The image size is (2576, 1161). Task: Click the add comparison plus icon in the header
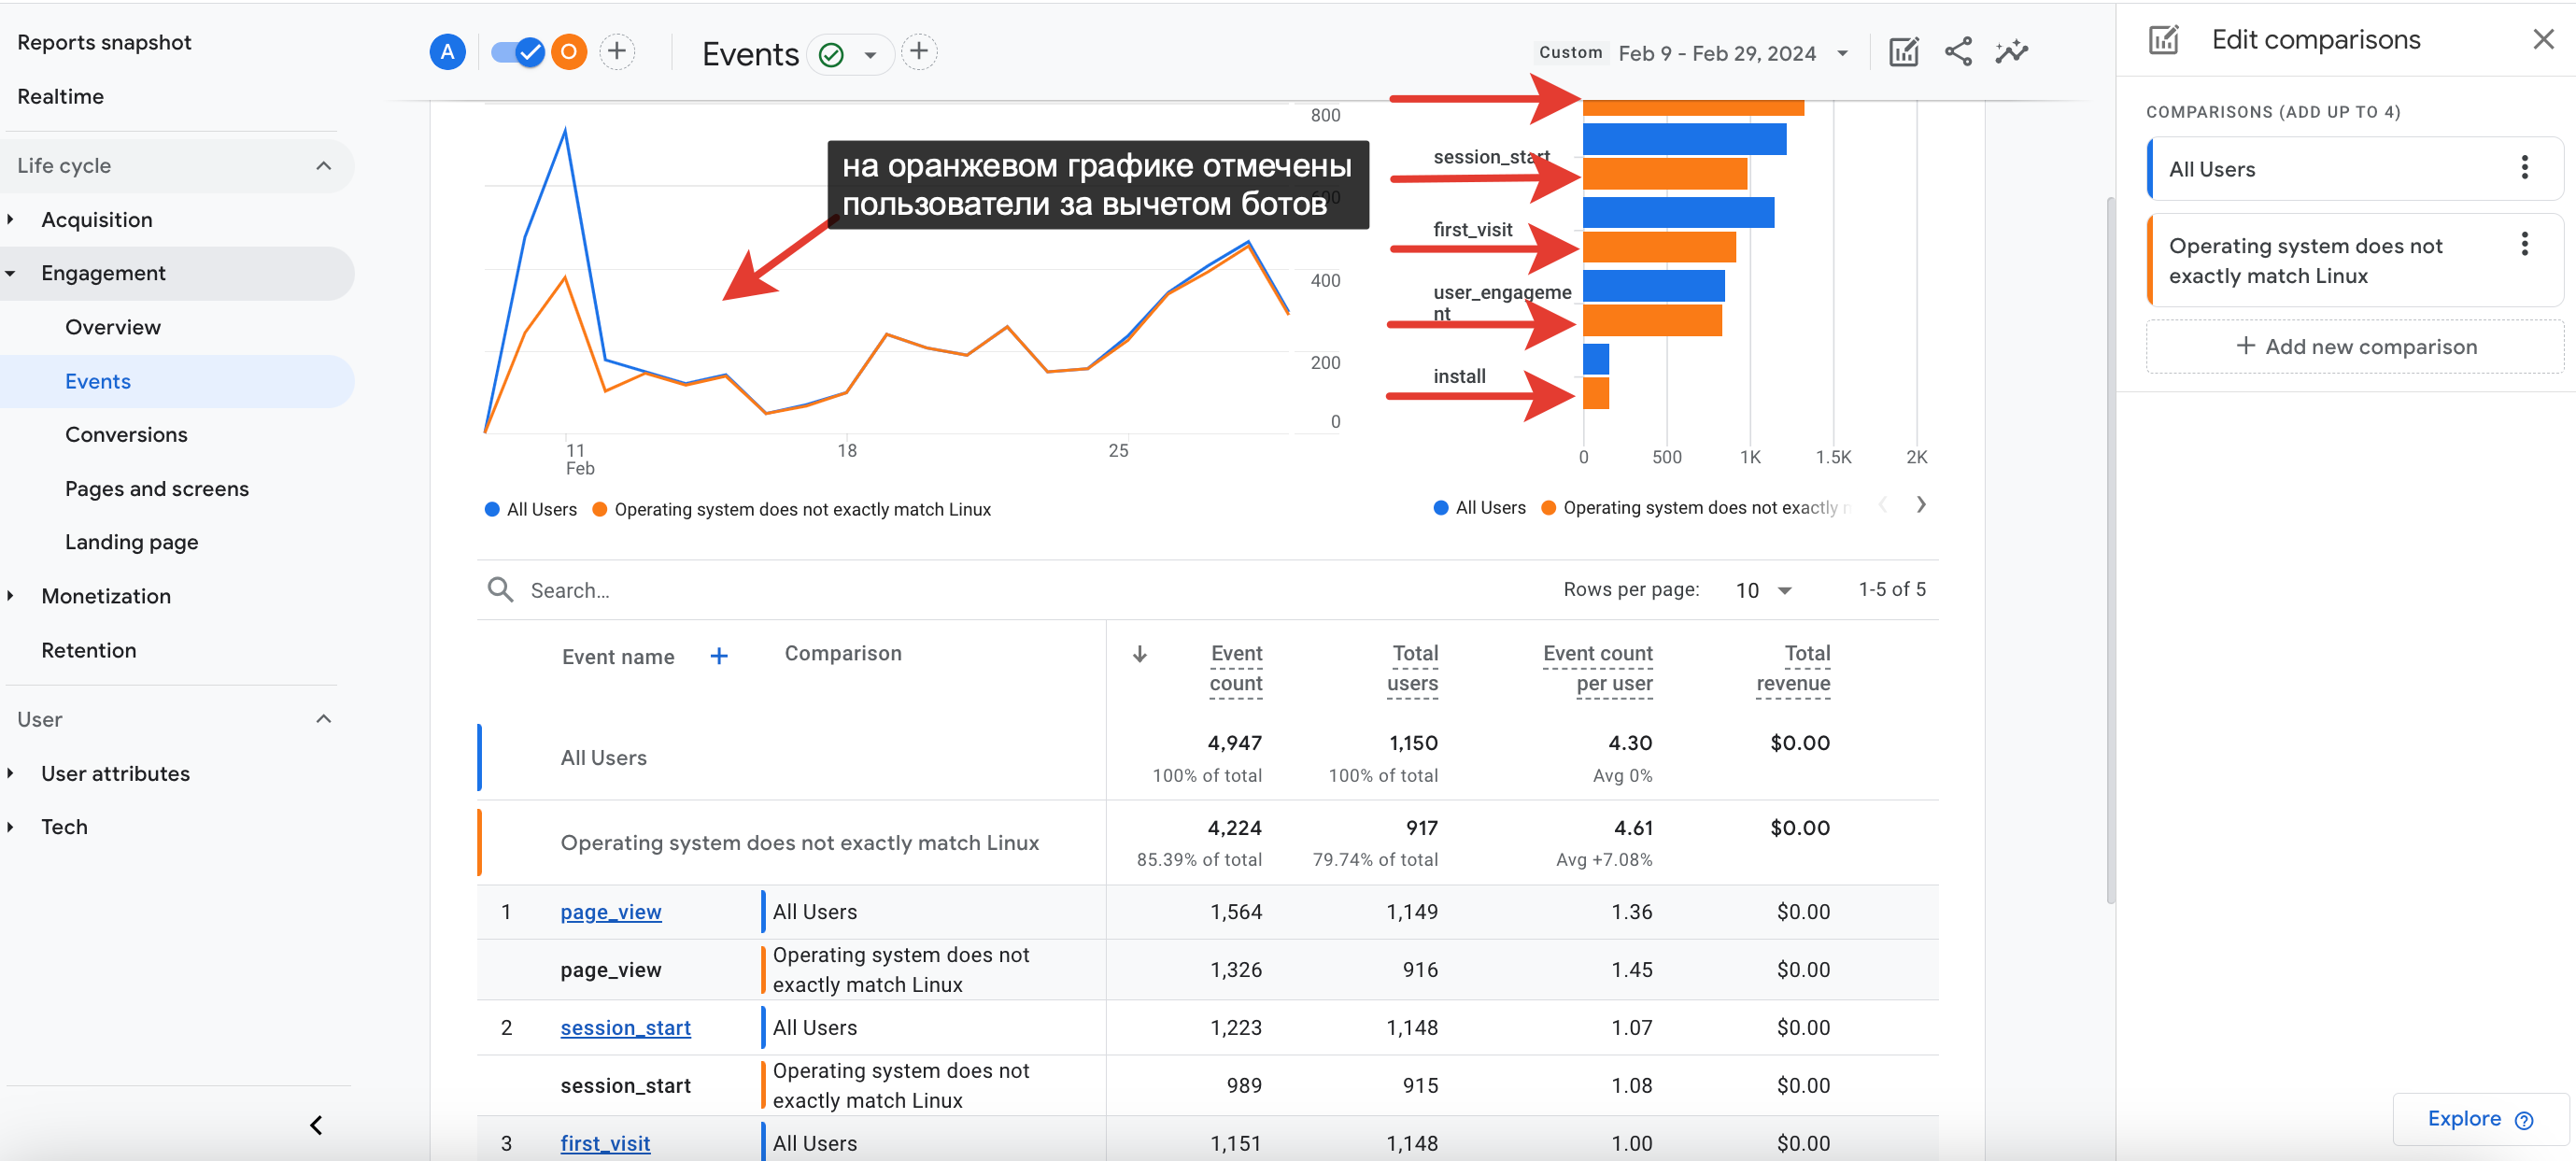pos(617,51)
